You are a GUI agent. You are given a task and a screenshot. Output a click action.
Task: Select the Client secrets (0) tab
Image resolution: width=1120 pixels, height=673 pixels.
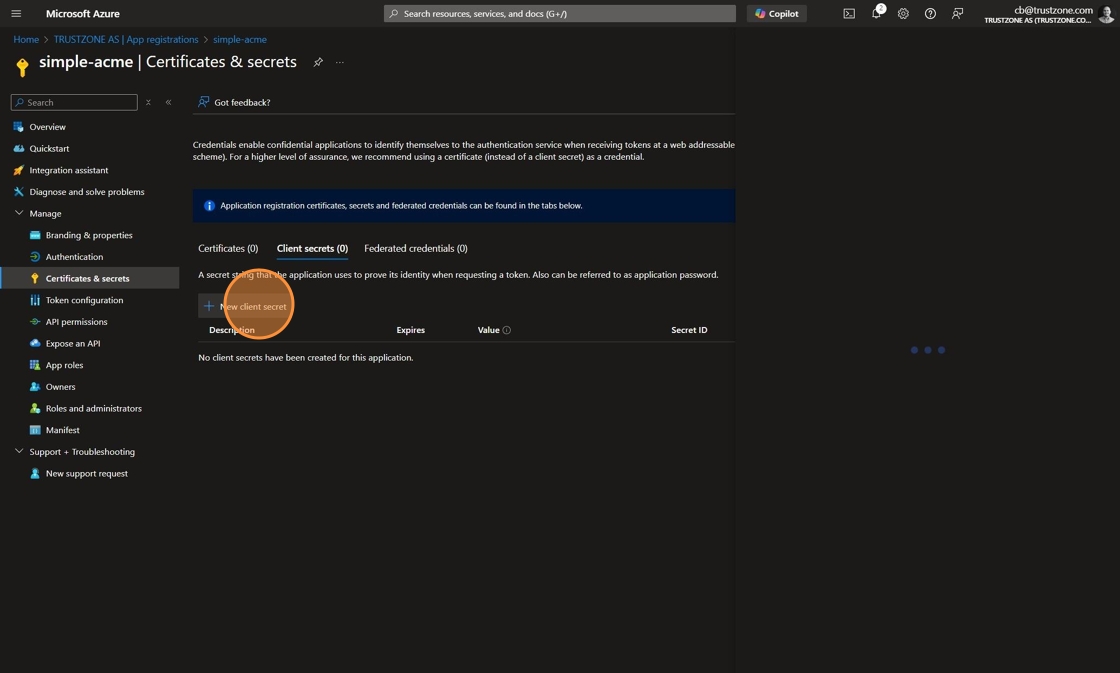tap(312, 249)
